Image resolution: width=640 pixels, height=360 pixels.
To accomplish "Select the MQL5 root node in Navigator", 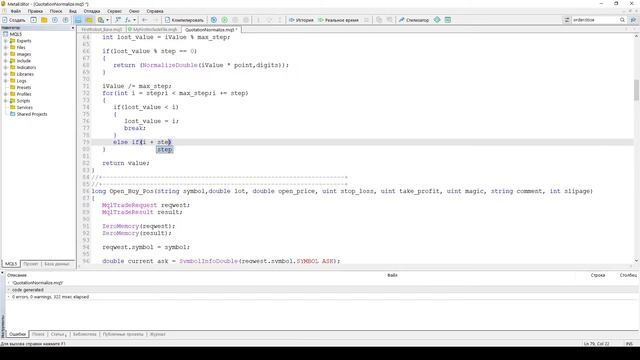I will [x=16, y=34].
